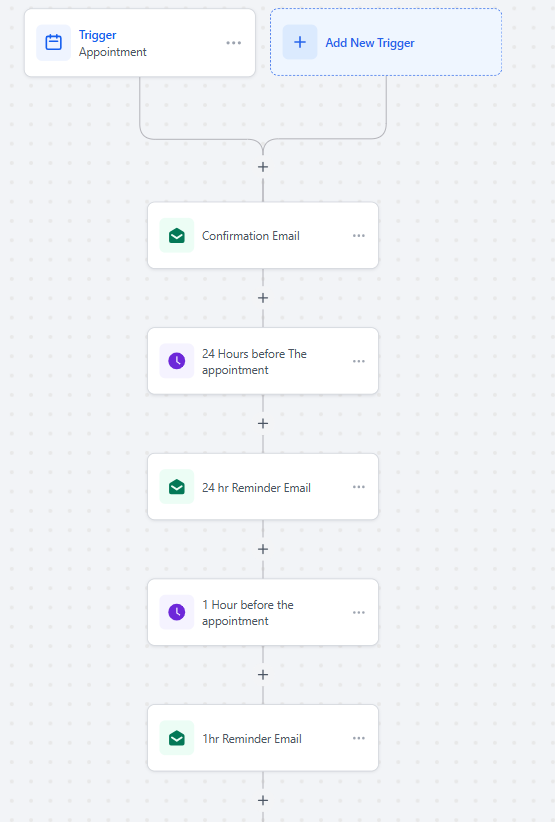
Task: Add a step below 1hr Reminder Email
Action: 263,801
